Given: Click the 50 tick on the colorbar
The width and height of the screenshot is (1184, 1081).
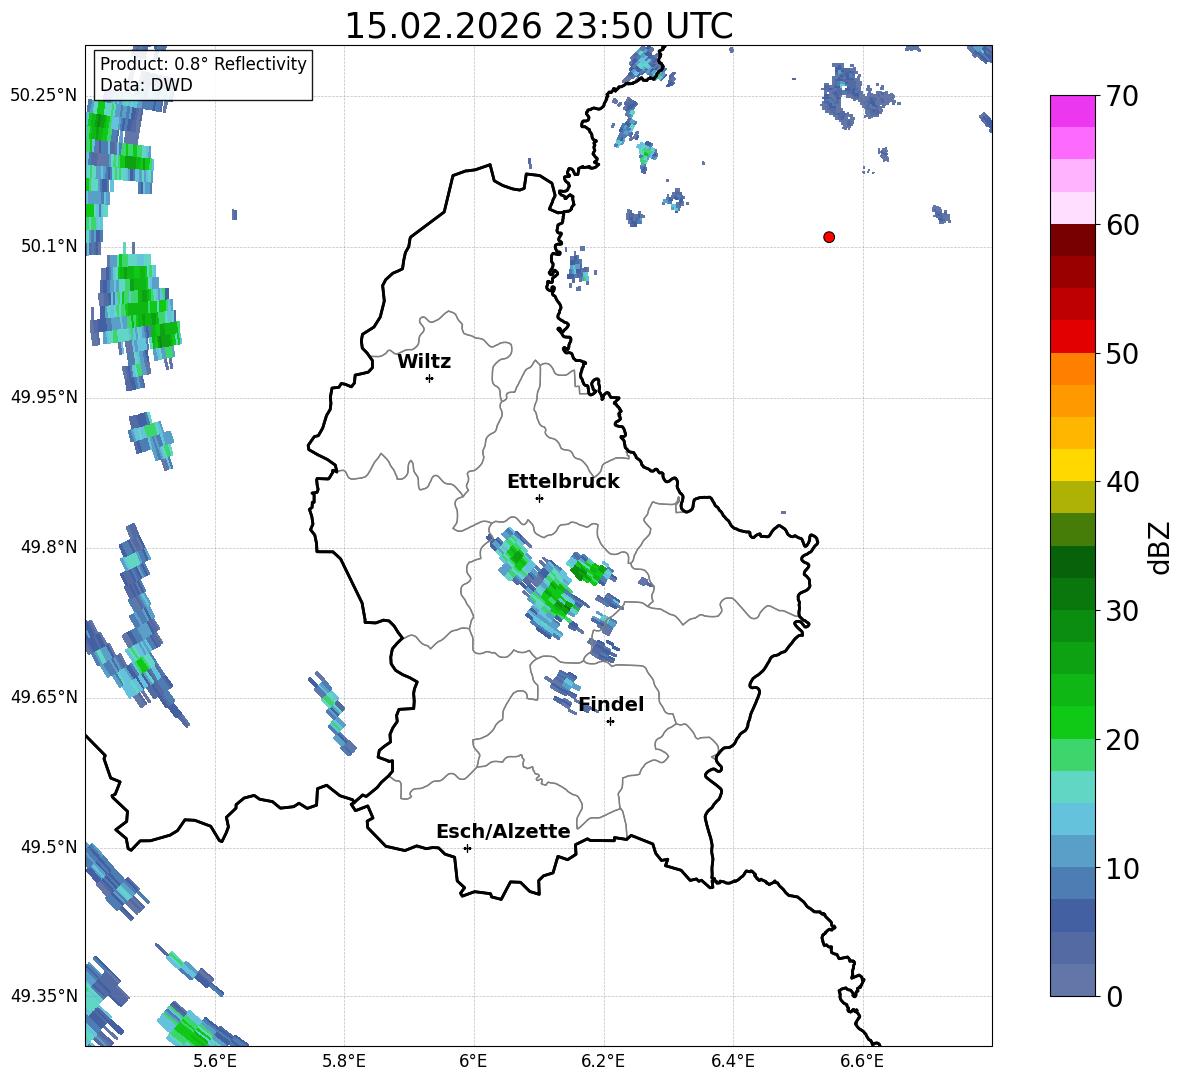Looking at the screenshot, I should pos(1121,353).
